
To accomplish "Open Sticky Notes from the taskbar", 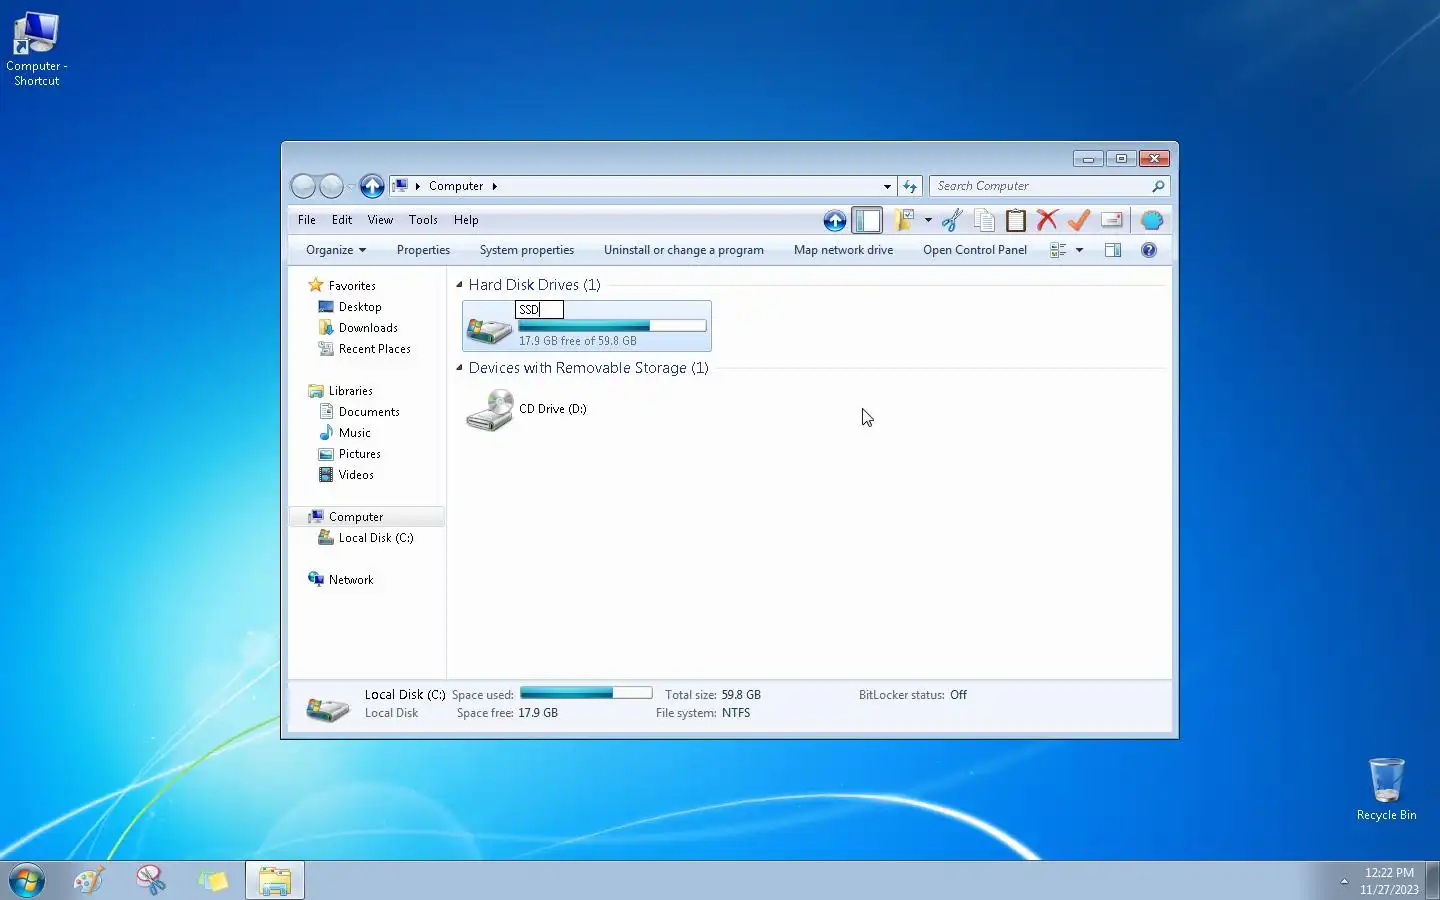I will 213,880.
